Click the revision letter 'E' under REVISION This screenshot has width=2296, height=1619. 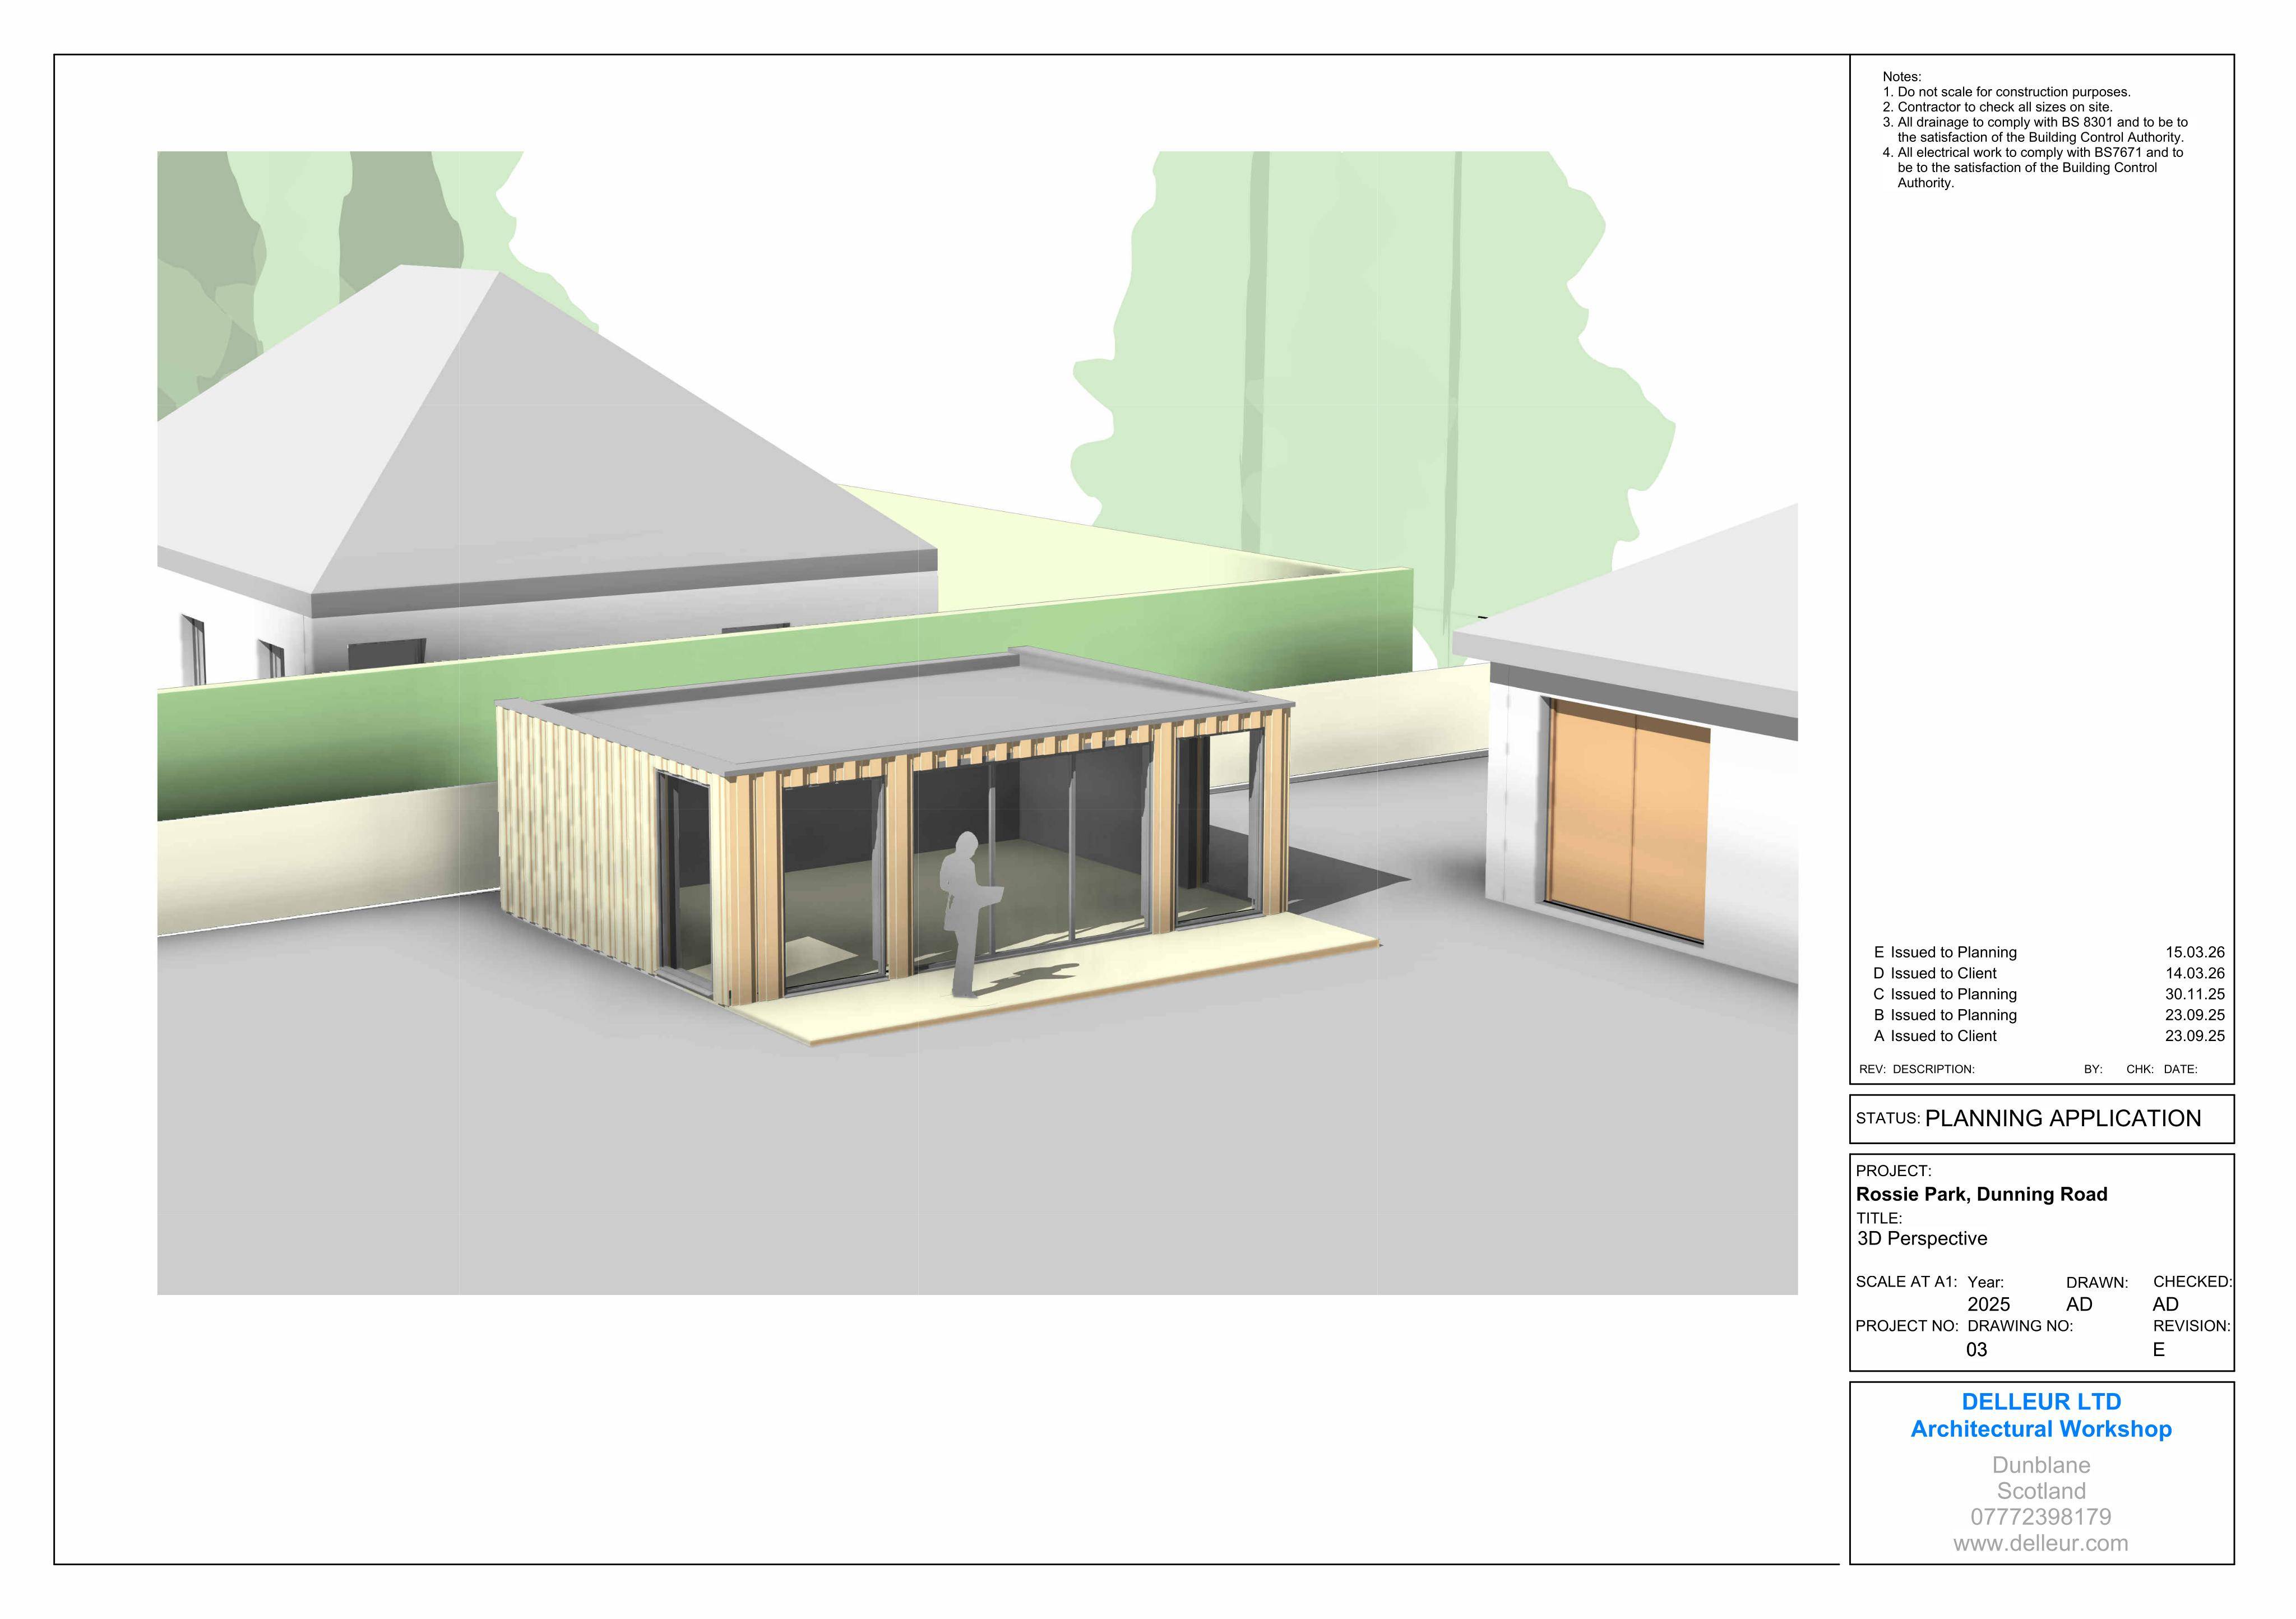(2159, 1349)
